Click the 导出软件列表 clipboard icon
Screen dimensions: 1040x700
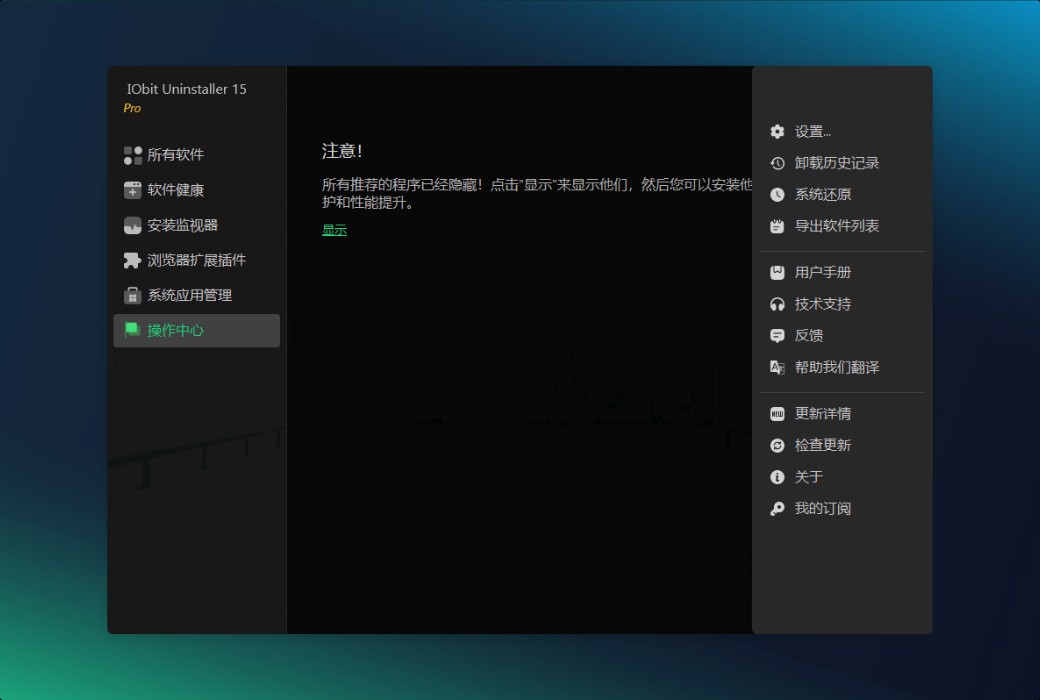click(777, 226)
